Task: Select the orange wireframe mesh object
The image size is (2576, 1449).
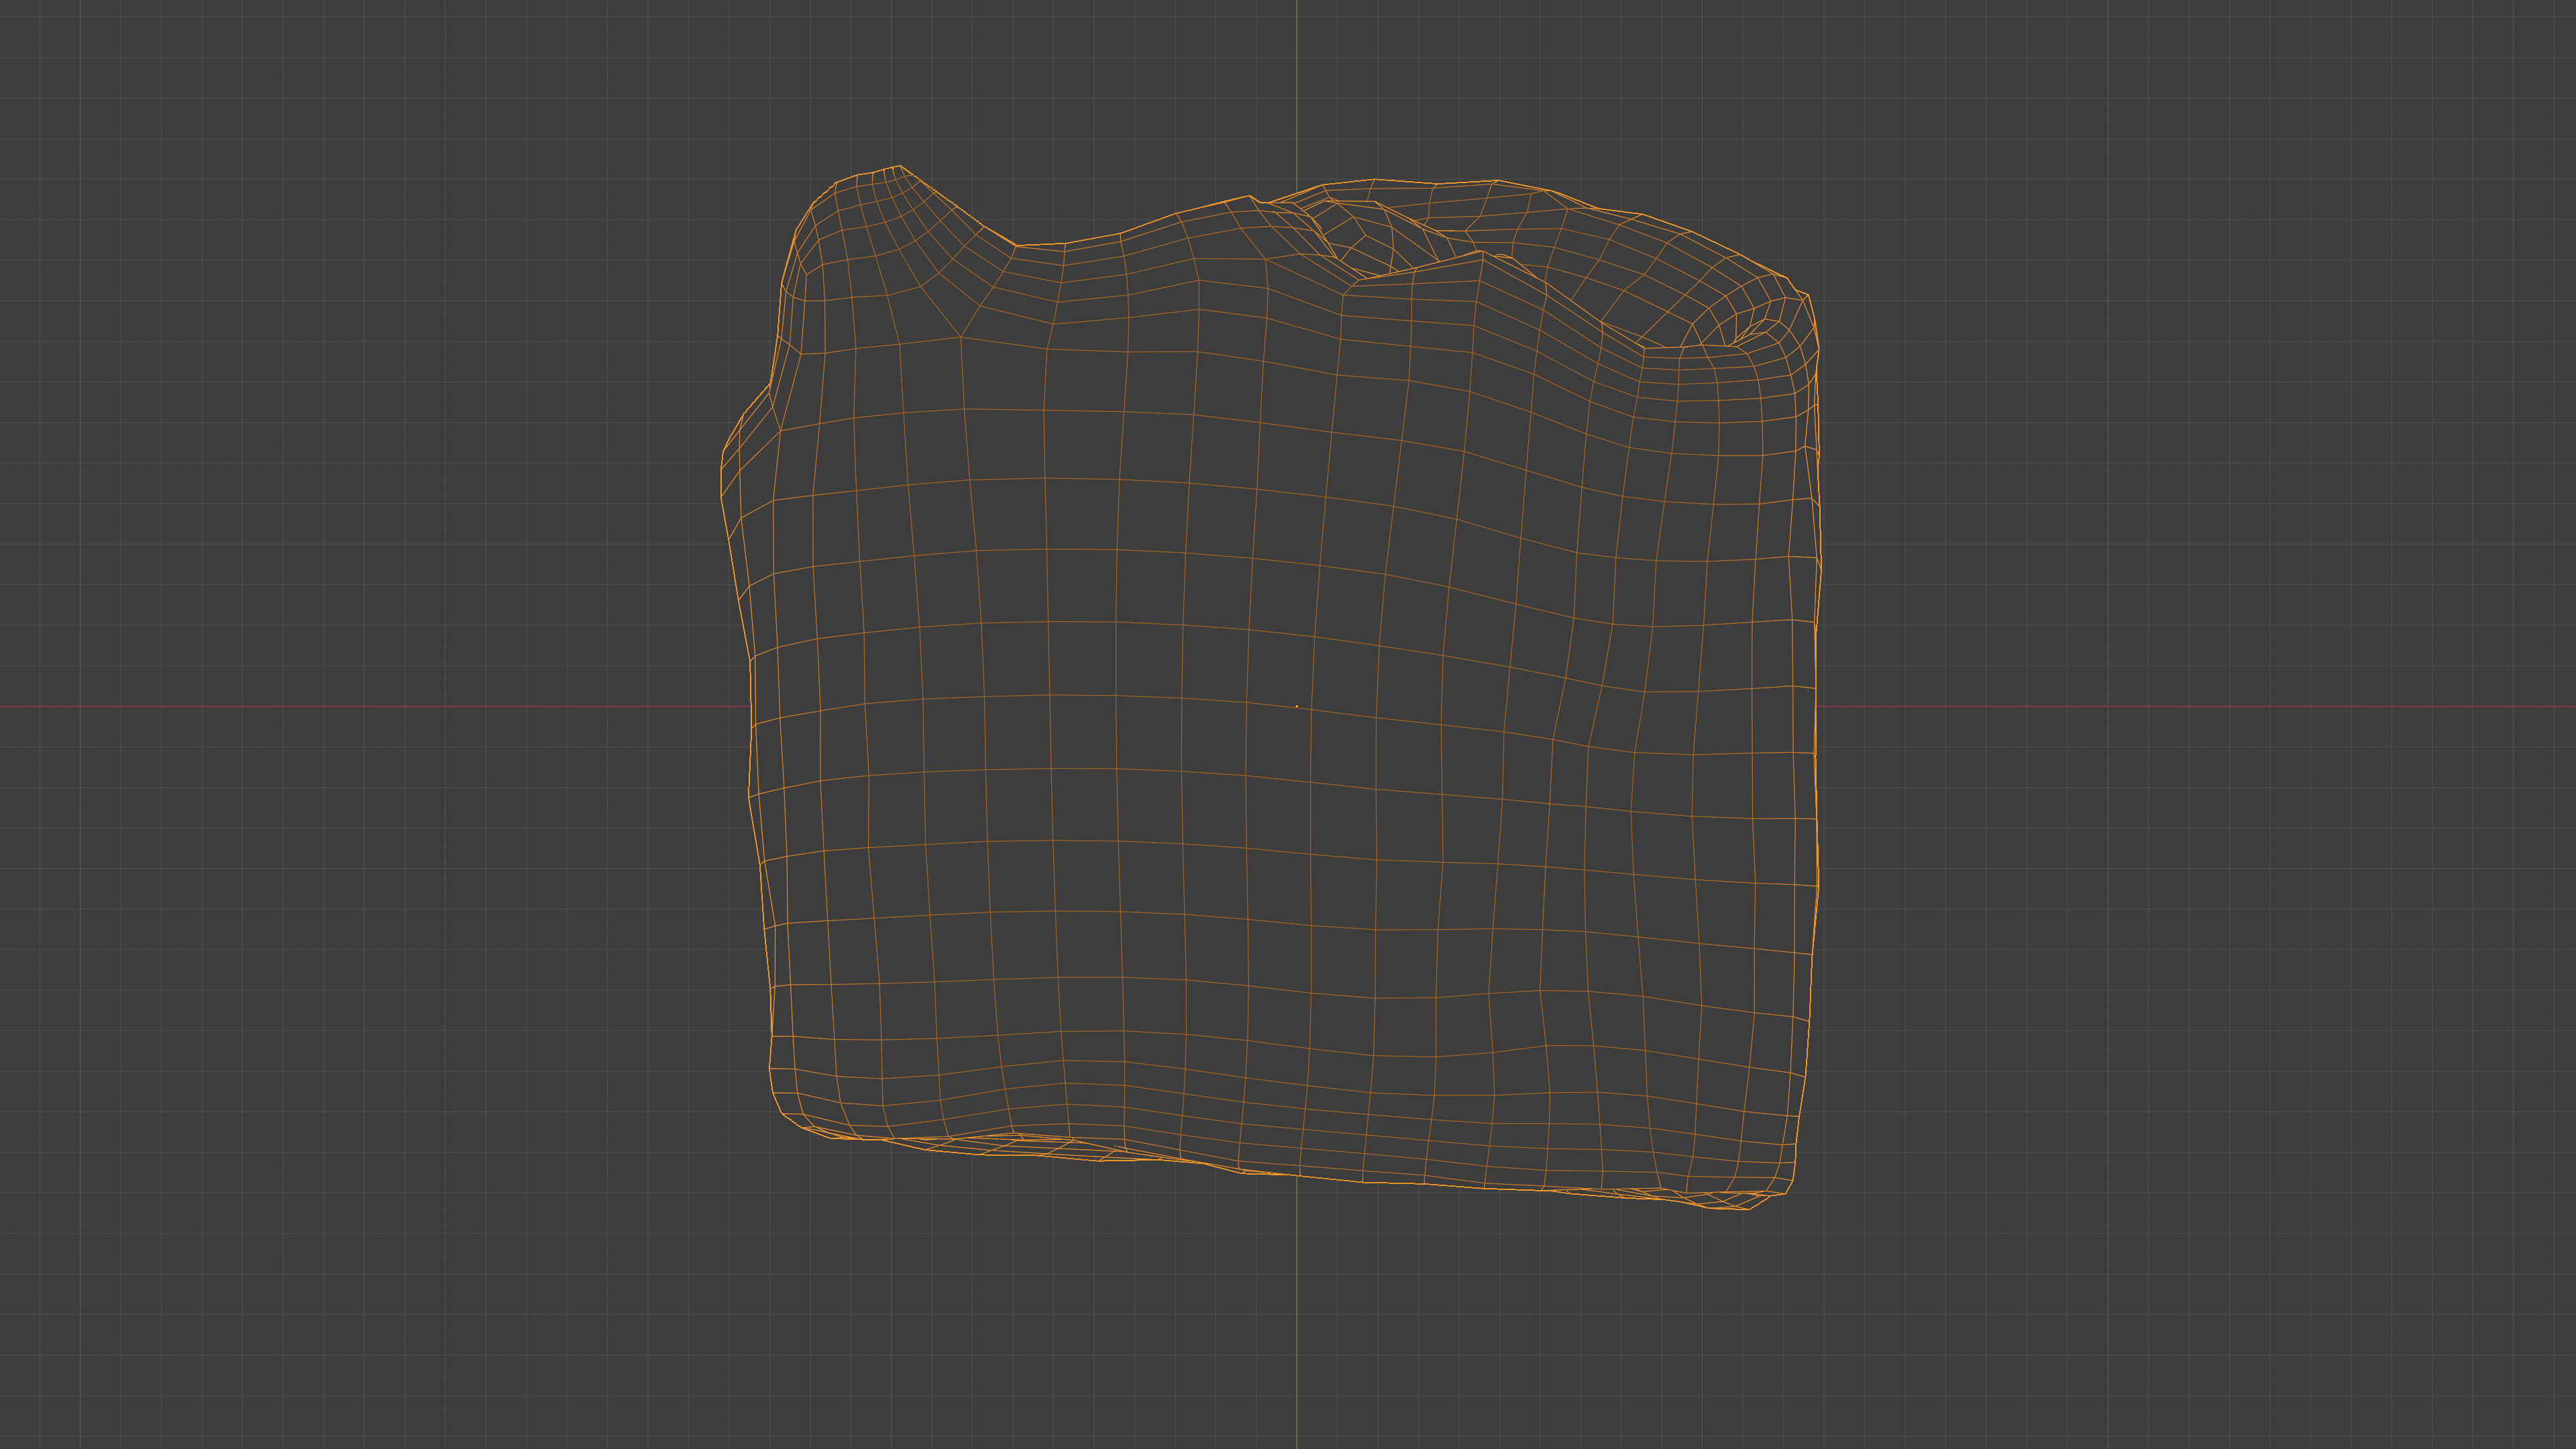Action: (1270, 688)
